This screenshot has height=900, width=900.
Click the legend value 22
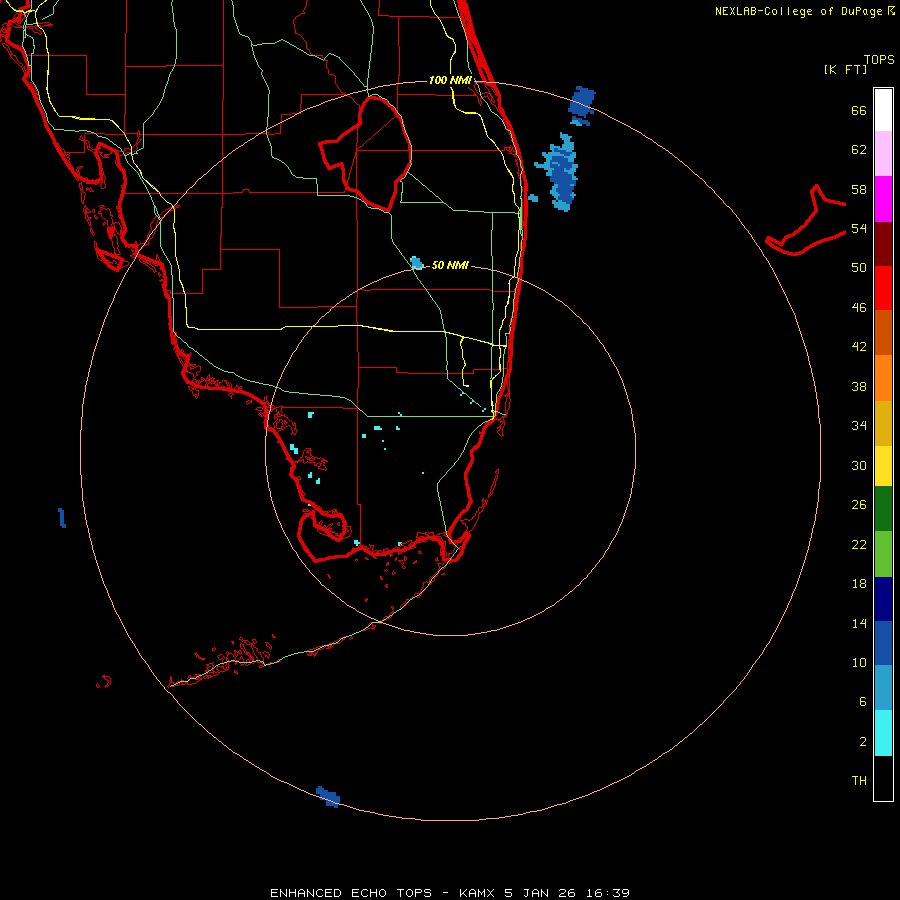859,544
